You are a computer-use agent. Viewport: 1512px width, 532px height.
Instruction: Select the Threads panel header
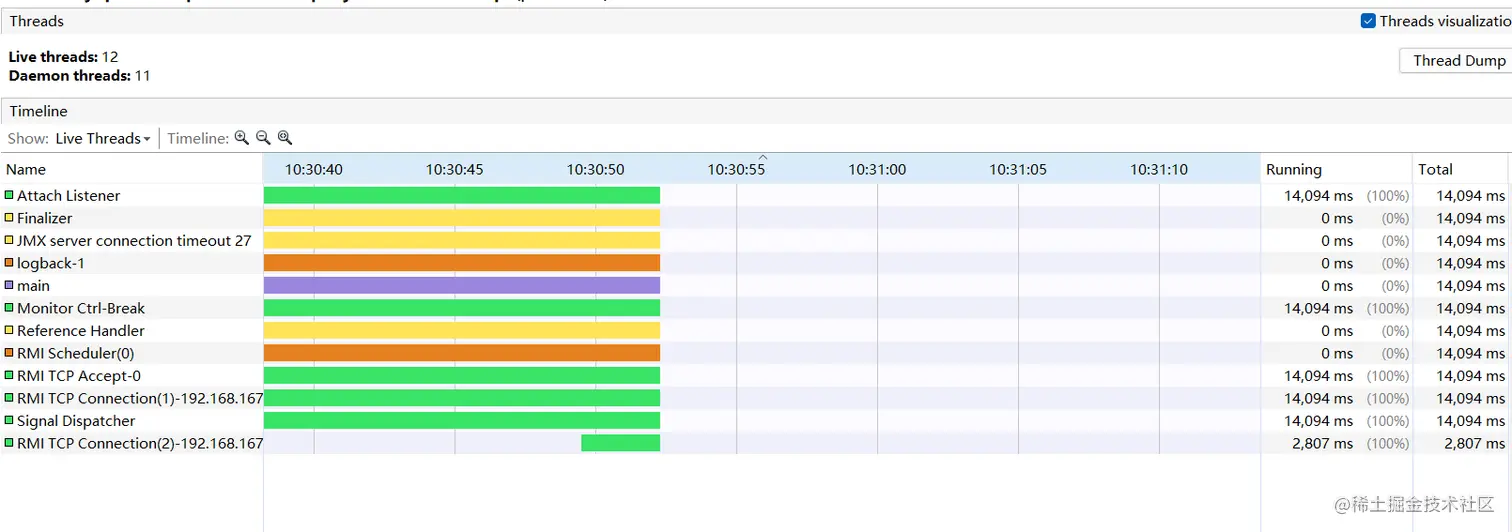pos(37,21)
